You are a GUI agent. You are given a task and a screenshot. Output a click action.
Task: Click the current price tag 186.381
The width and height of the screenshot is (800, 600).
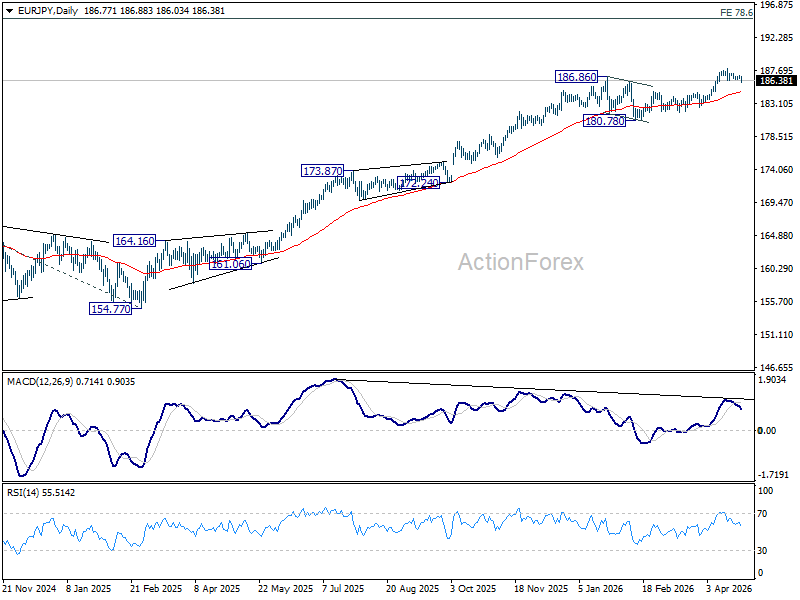click(776, 81)
